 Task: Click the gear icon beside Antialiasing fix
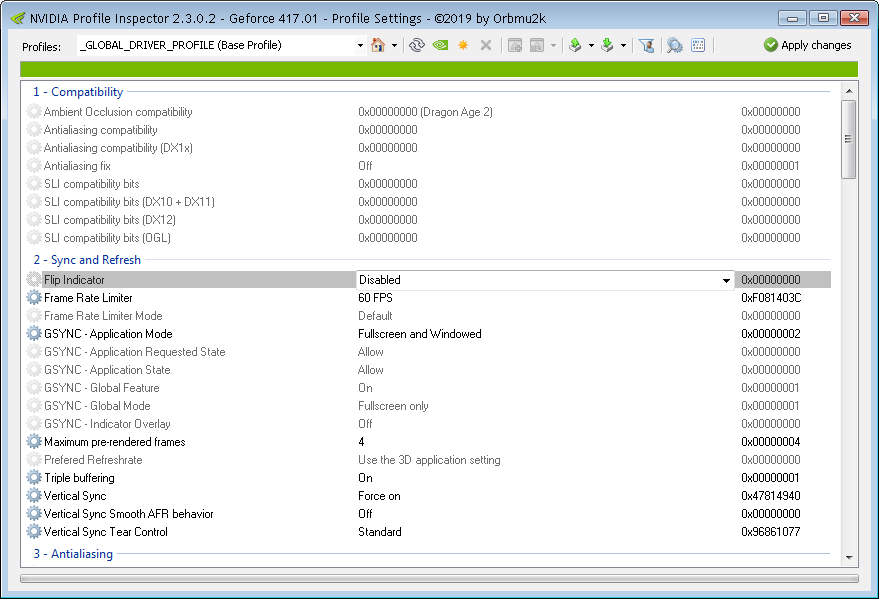point(34,165)
